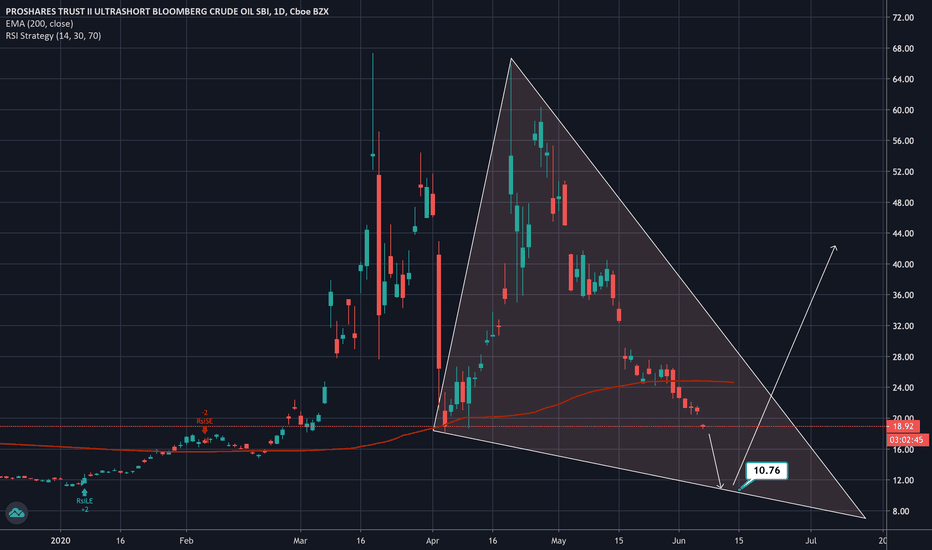This screenshot has width=932, height=550.
Task: Select the EMA (200, close) indicator label
Action: [x=39, y=24]
